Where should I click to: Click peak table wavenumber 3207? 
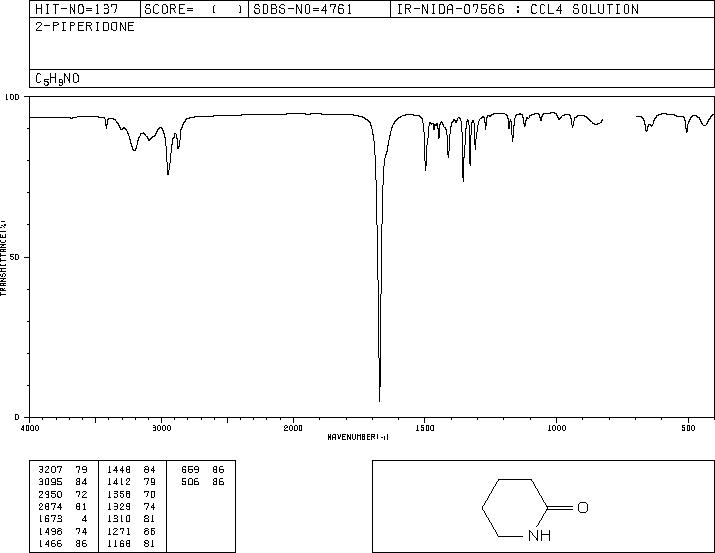click(x=50, y=470)
